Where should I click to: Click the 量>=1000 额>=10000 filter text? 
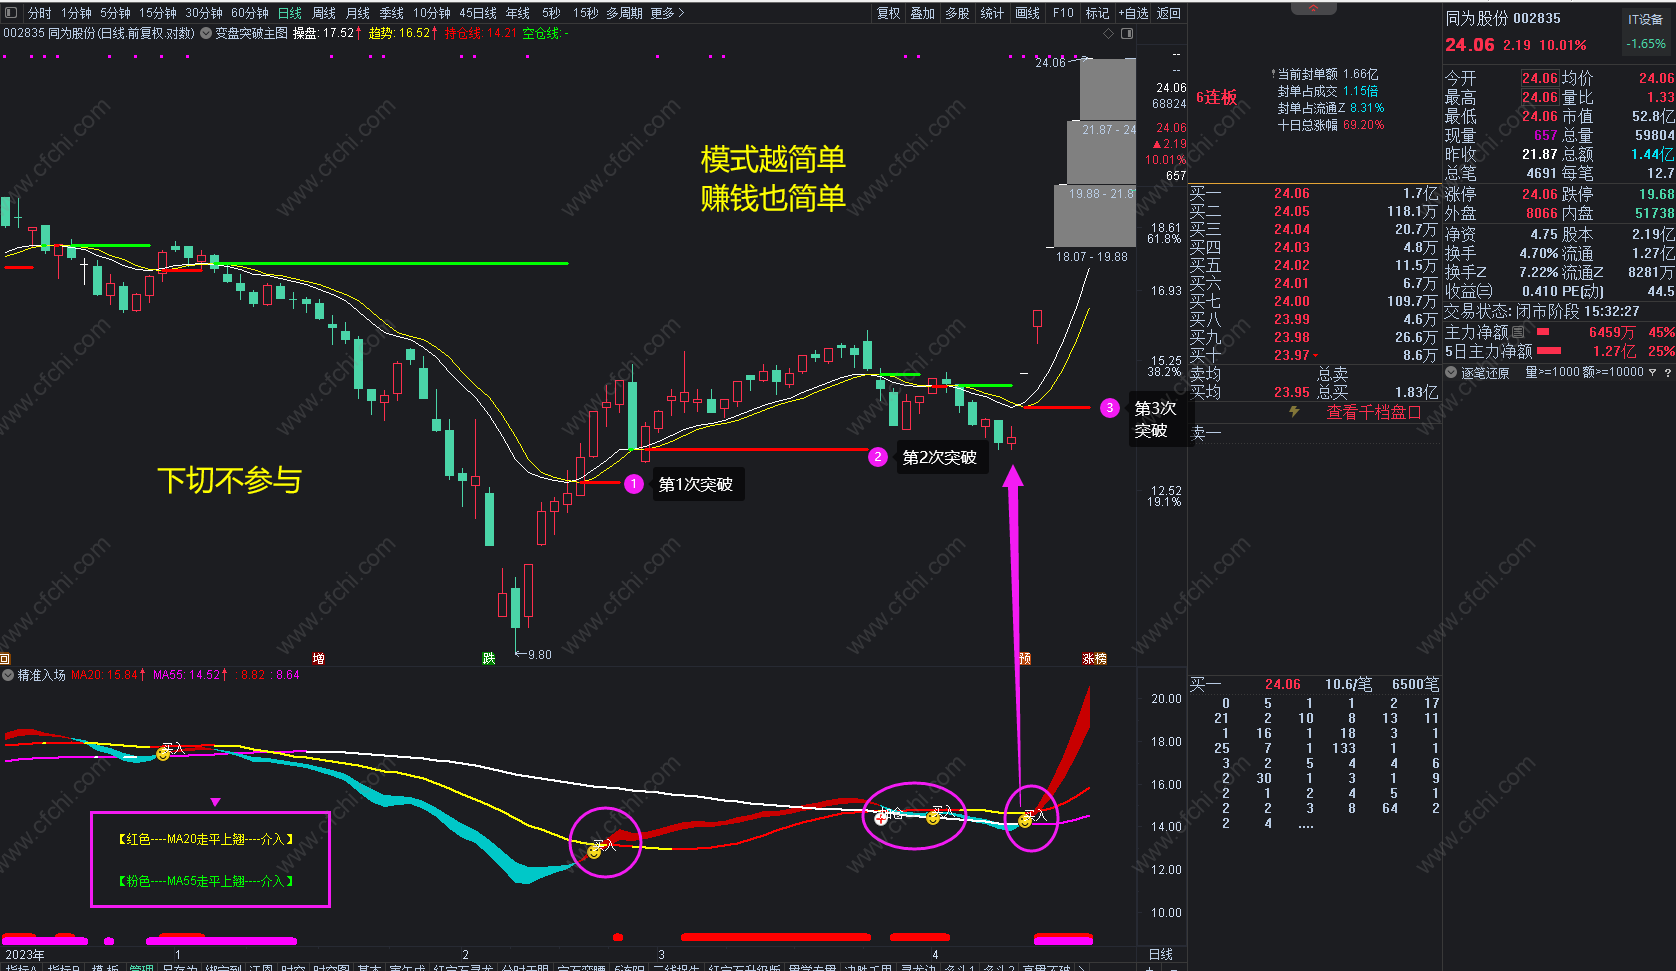click(x=1584, y=372)
